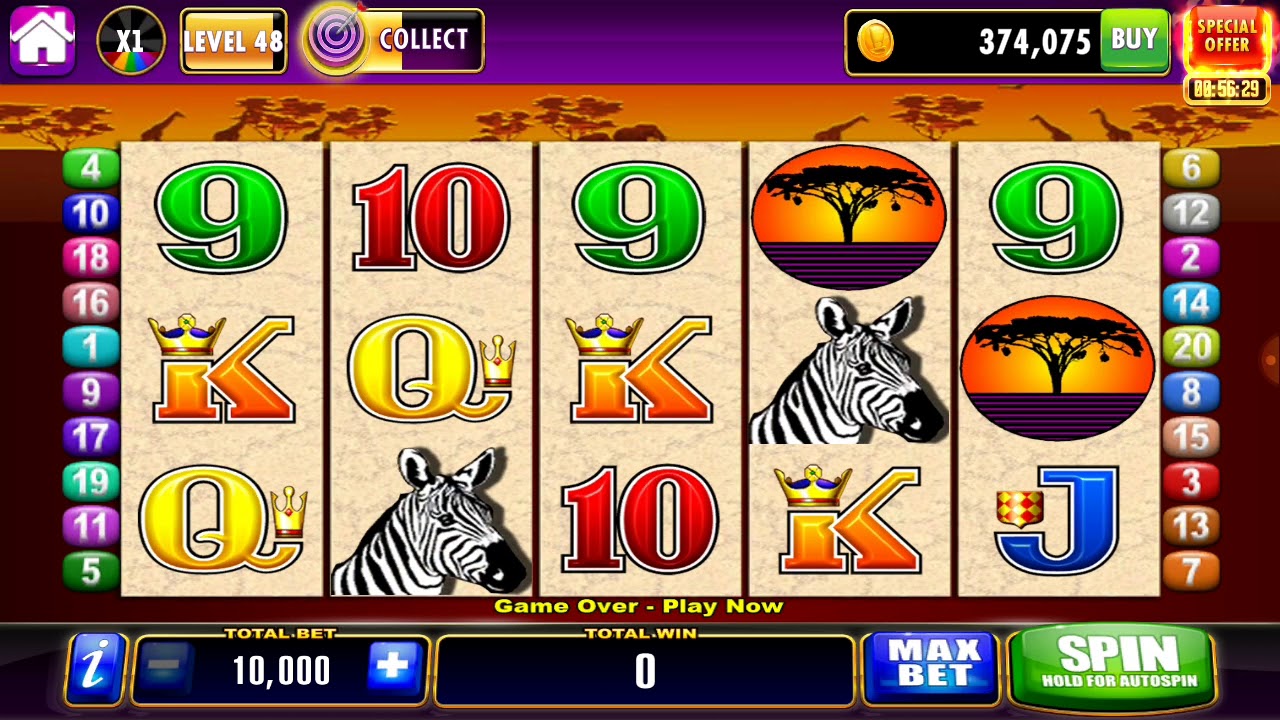1280x720 pixels.
Task: Open the blue info paytable icon
Action: (x=96, y=668)
